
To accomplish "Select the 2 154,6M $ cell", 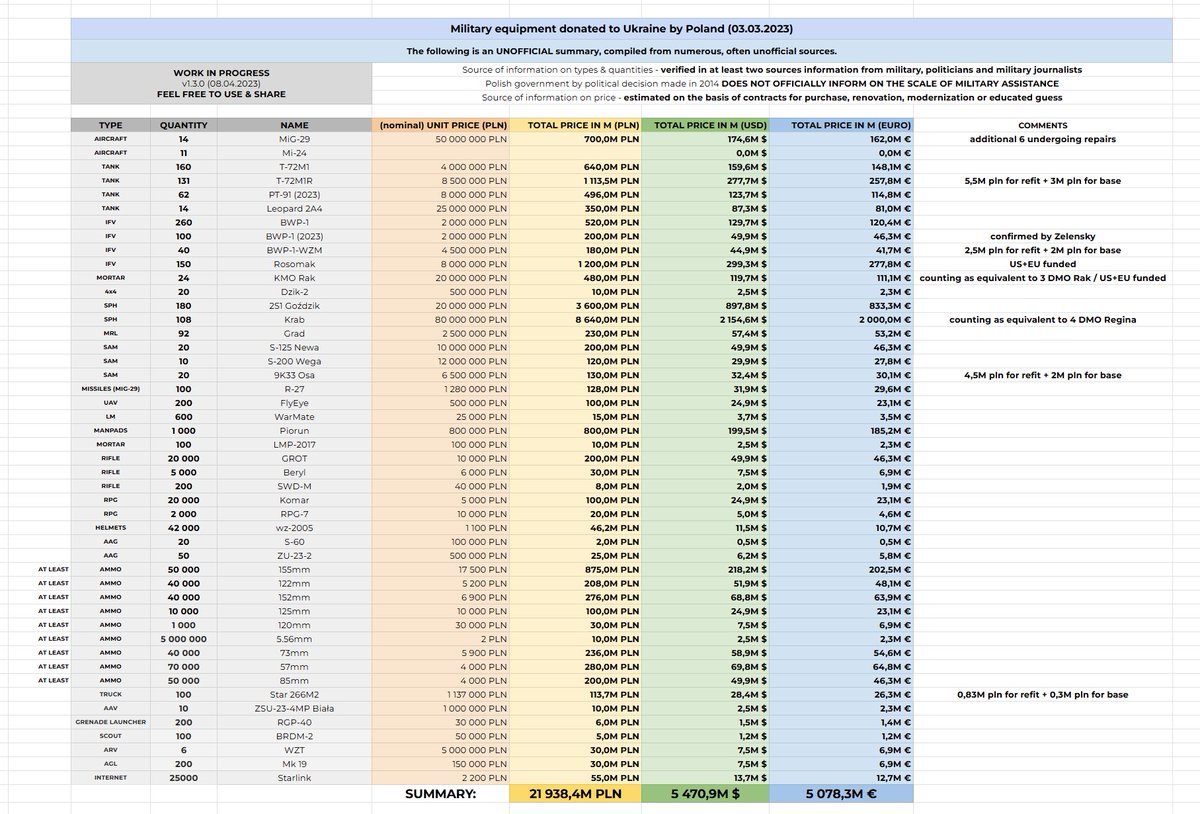I will (705, 321).
